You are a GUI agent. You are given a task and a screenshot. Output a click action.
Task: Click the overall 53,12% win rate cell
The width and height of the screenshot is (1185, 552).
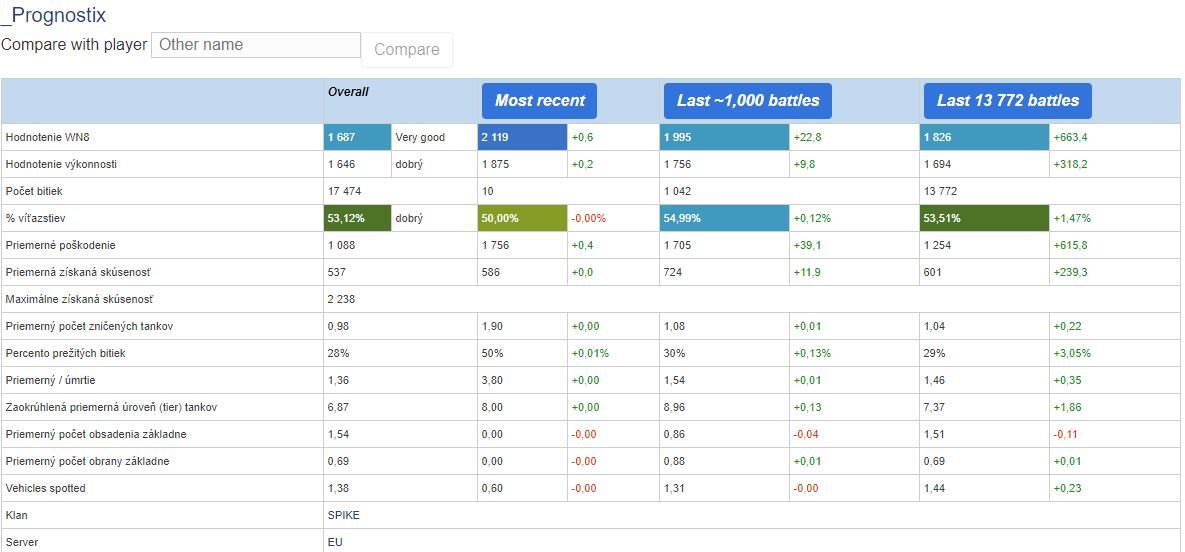(357, 219)
